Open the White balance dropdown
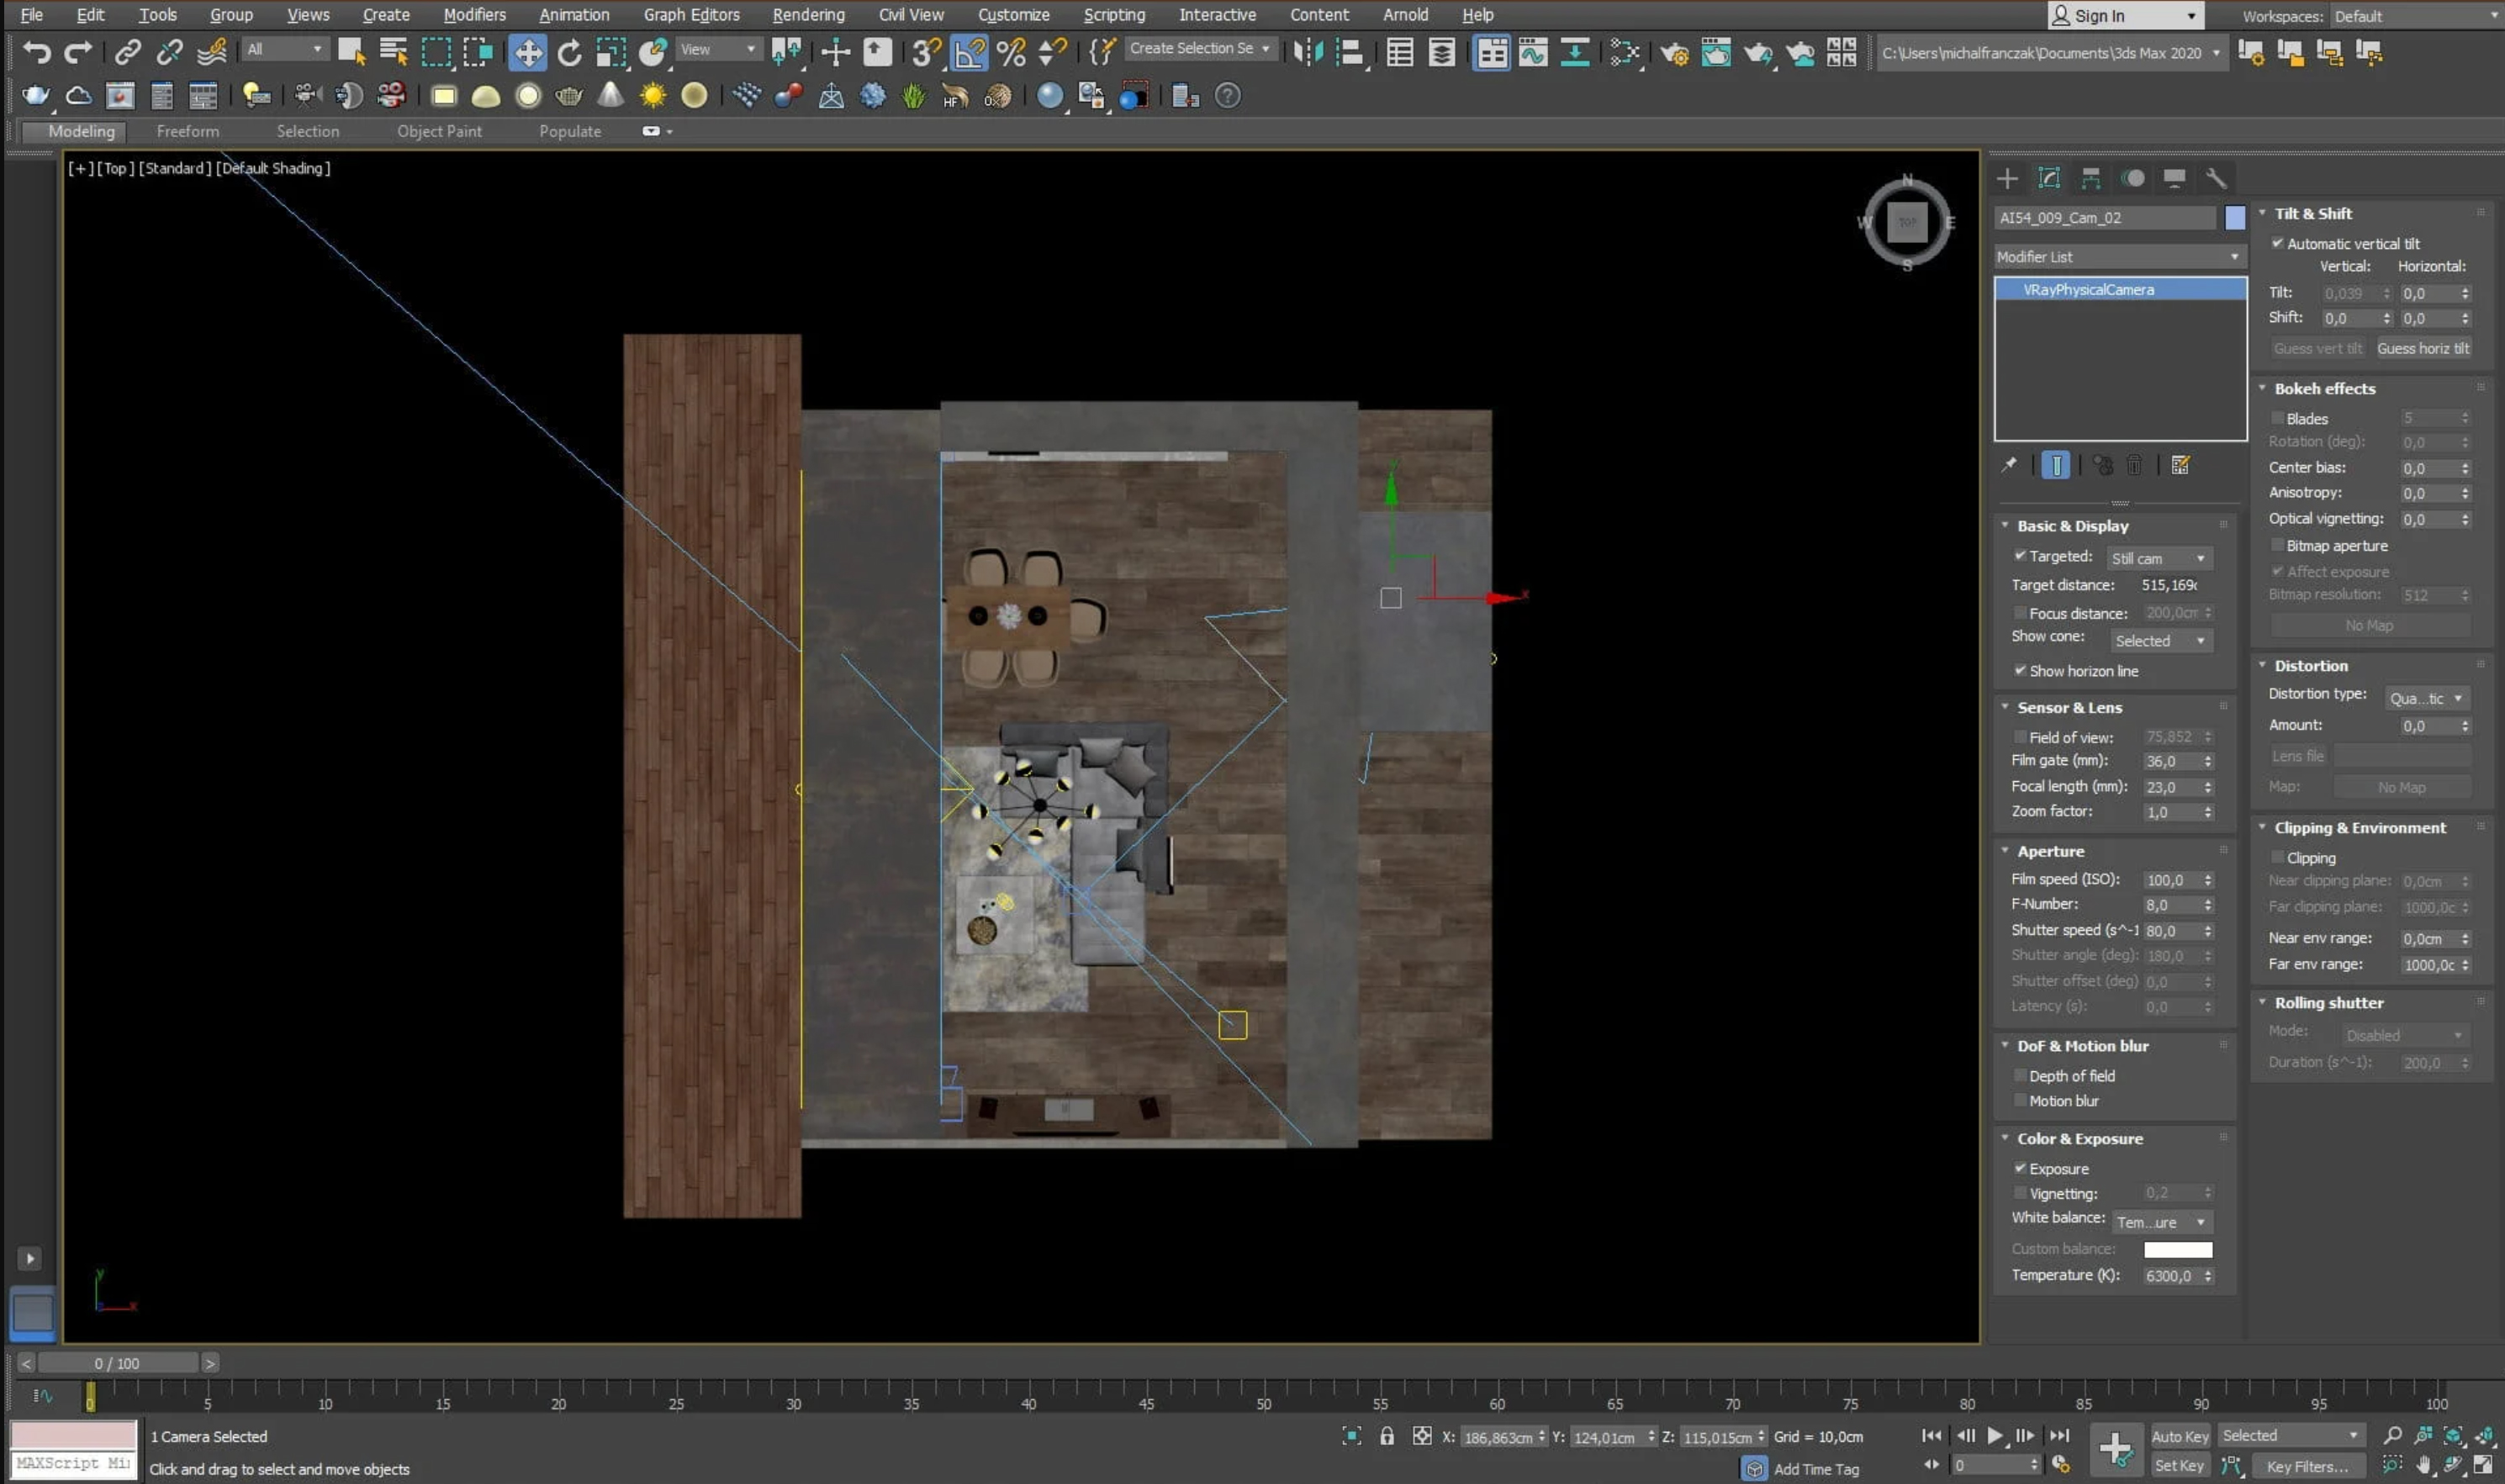 tap(2161, 1222)
